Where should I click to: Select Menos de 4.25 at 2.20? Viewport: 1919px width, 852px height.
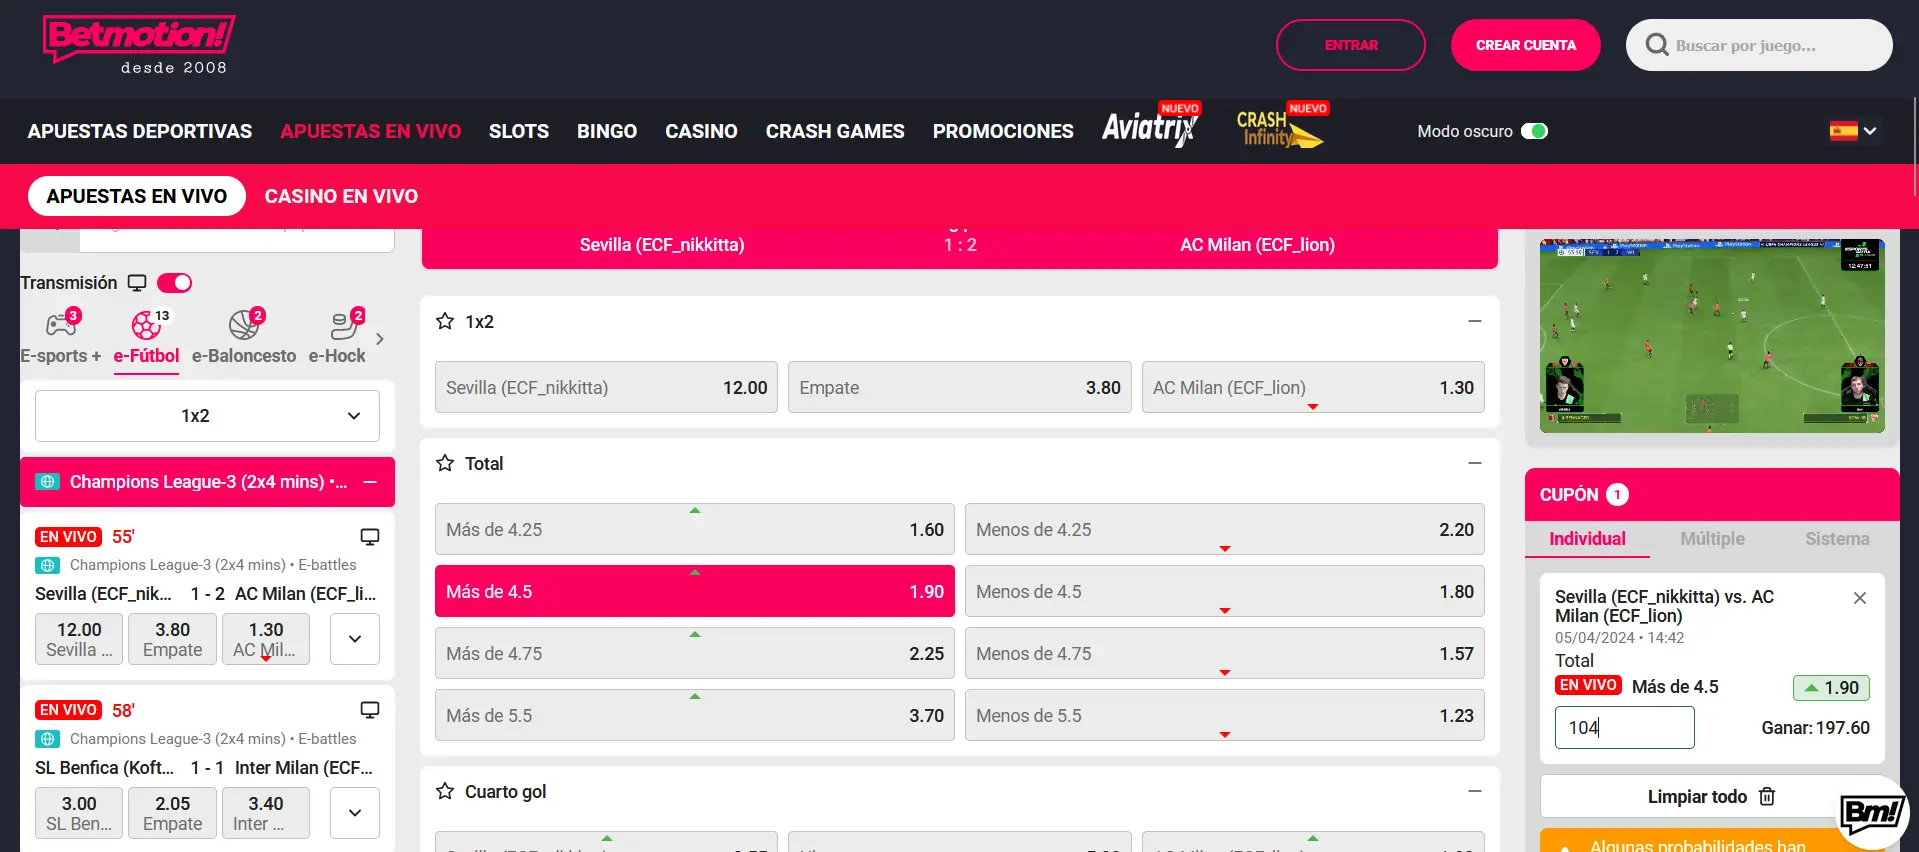(x=1225, y=530)
